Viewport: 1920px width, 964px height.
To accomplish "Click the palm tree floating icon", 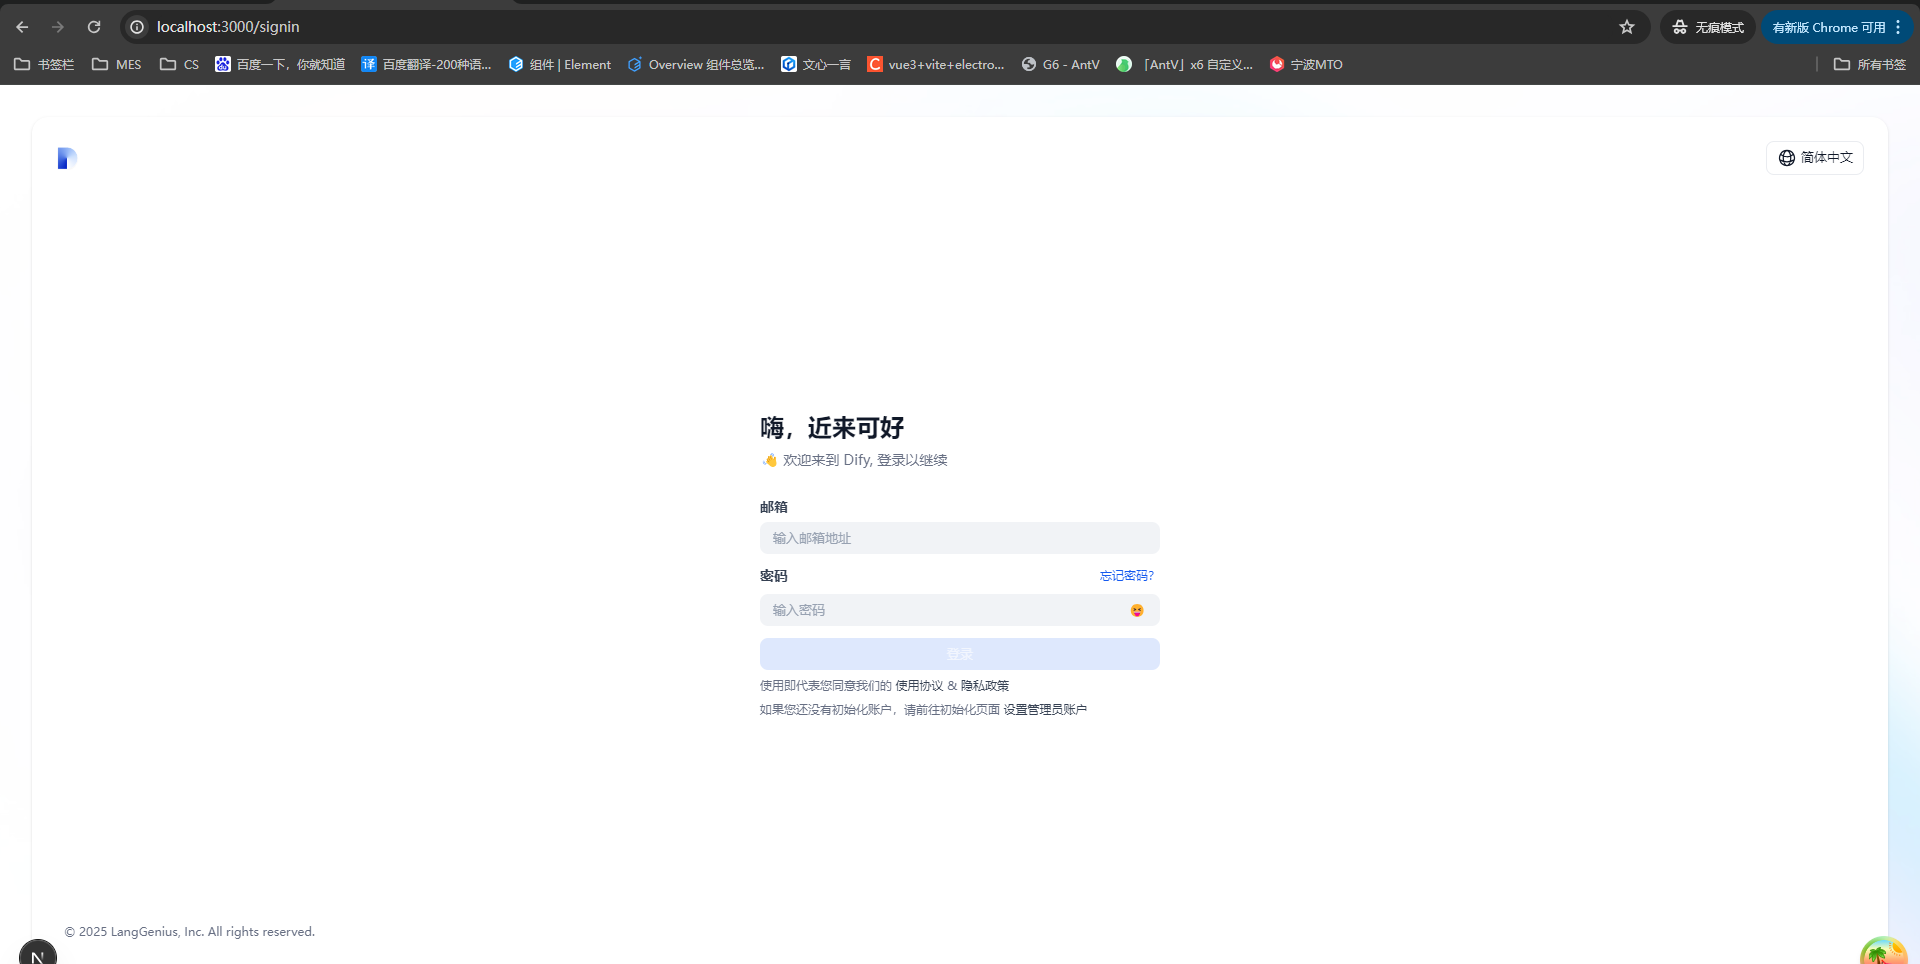I will [1884, 951].
